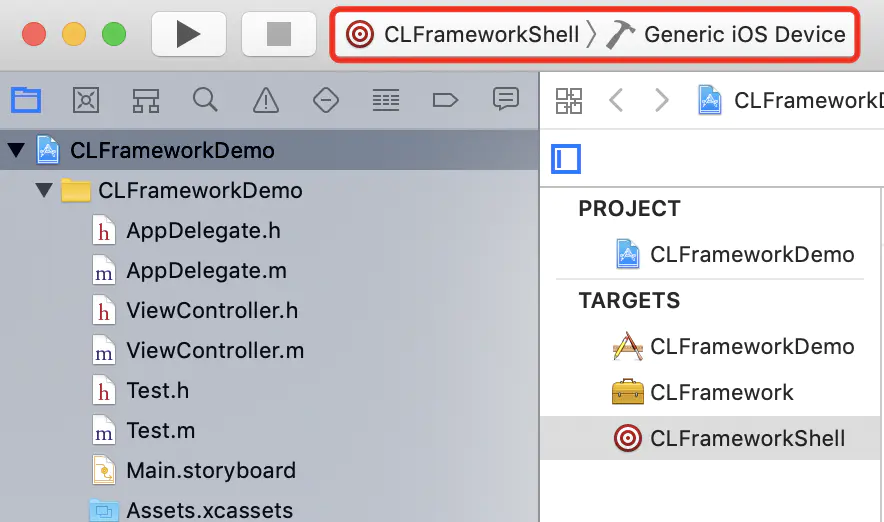Switch to the Symbol navigator

pyautogui.click(x=145, y=100)
